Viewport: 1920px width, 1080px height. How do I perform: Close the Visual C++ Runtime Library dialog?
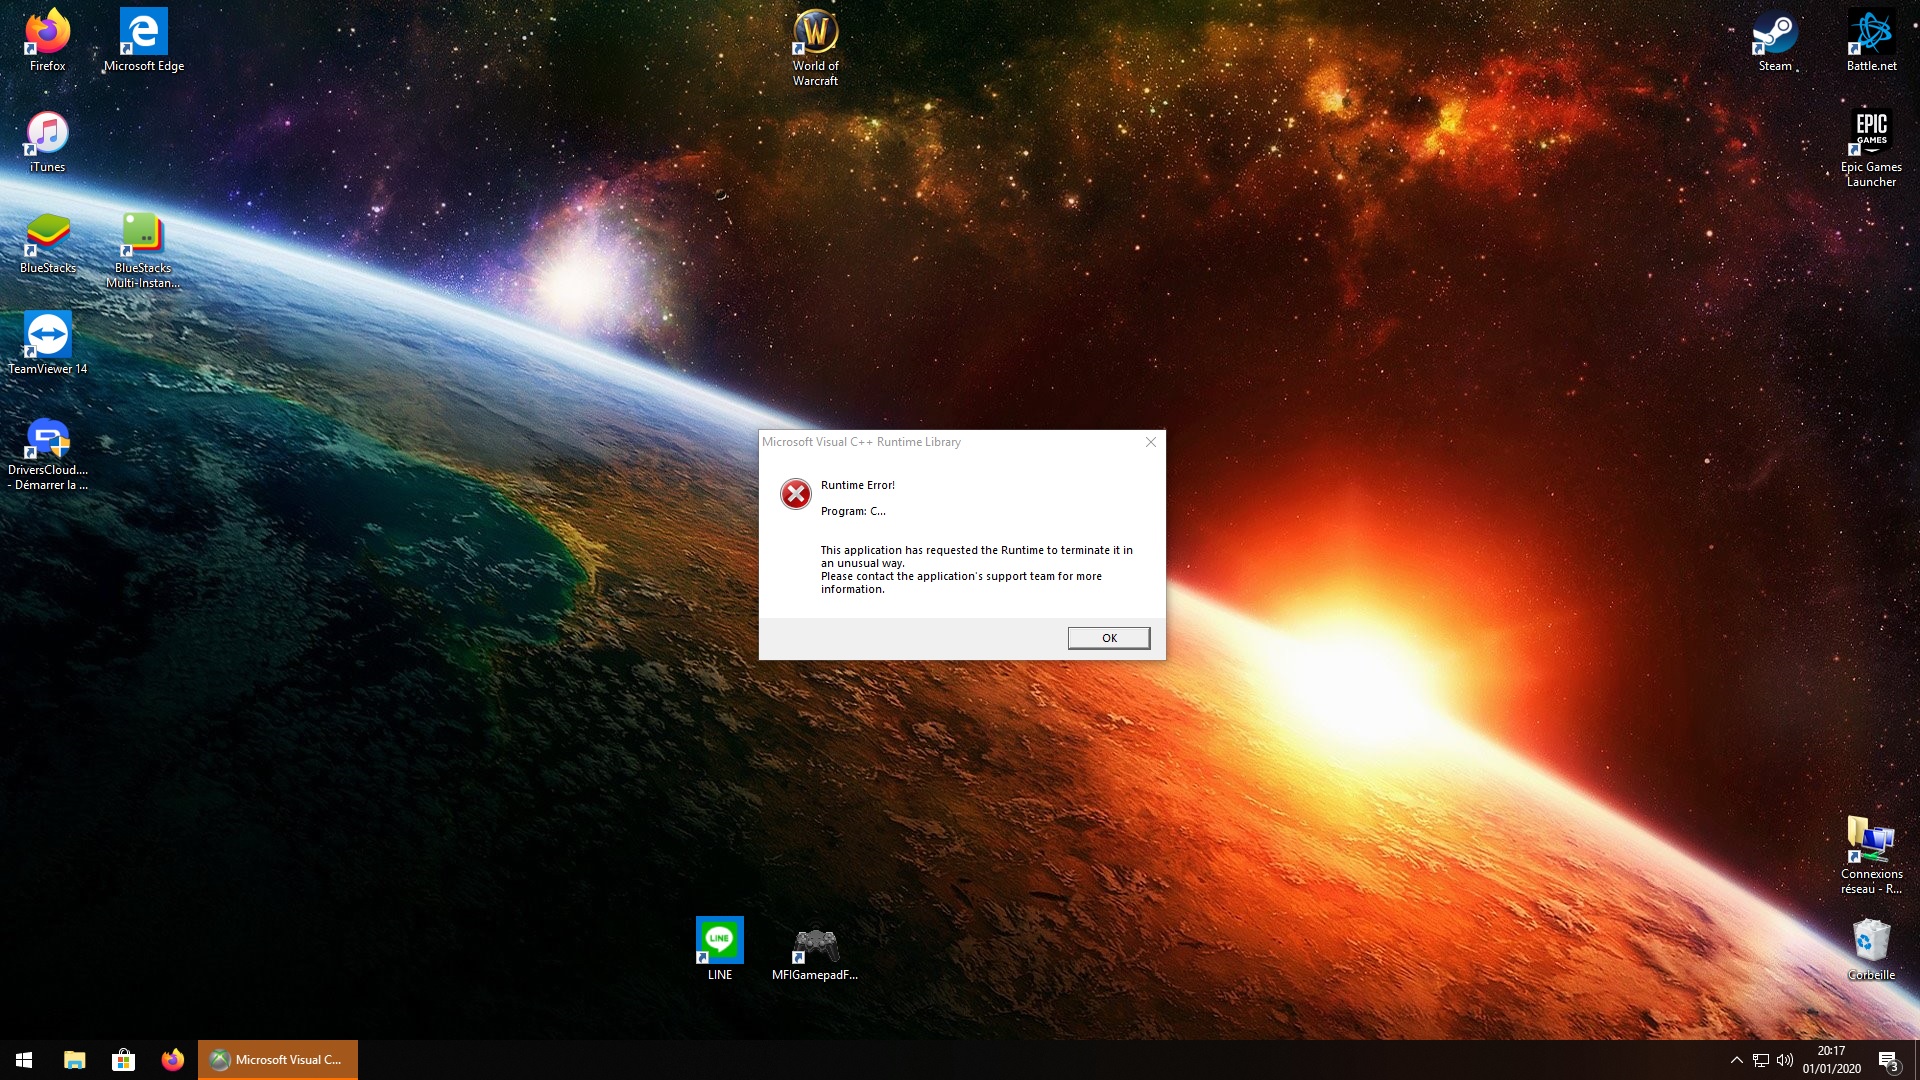(x=1150, y=442)
